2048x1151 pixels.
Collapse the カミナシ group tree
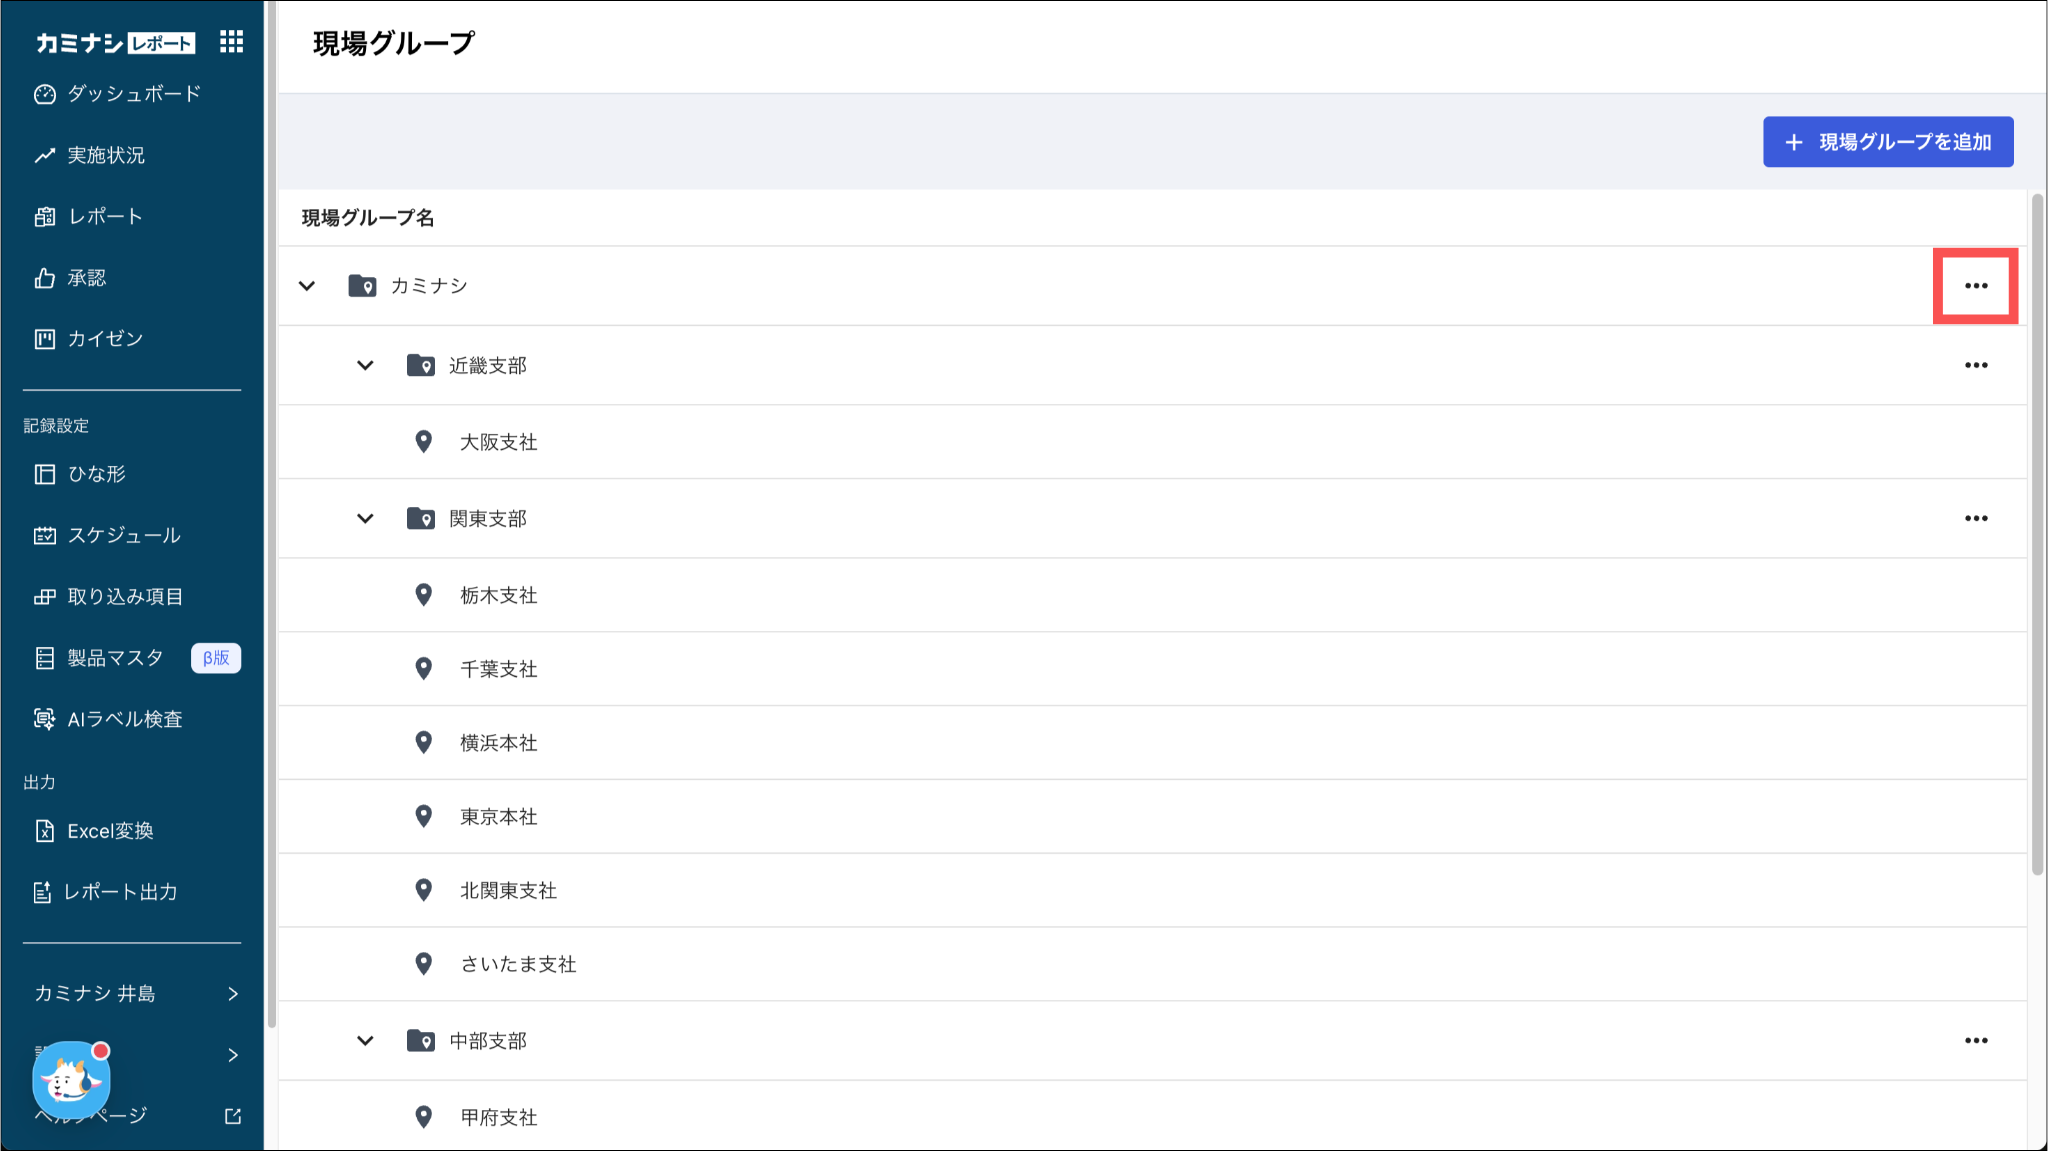click(307, 286)
